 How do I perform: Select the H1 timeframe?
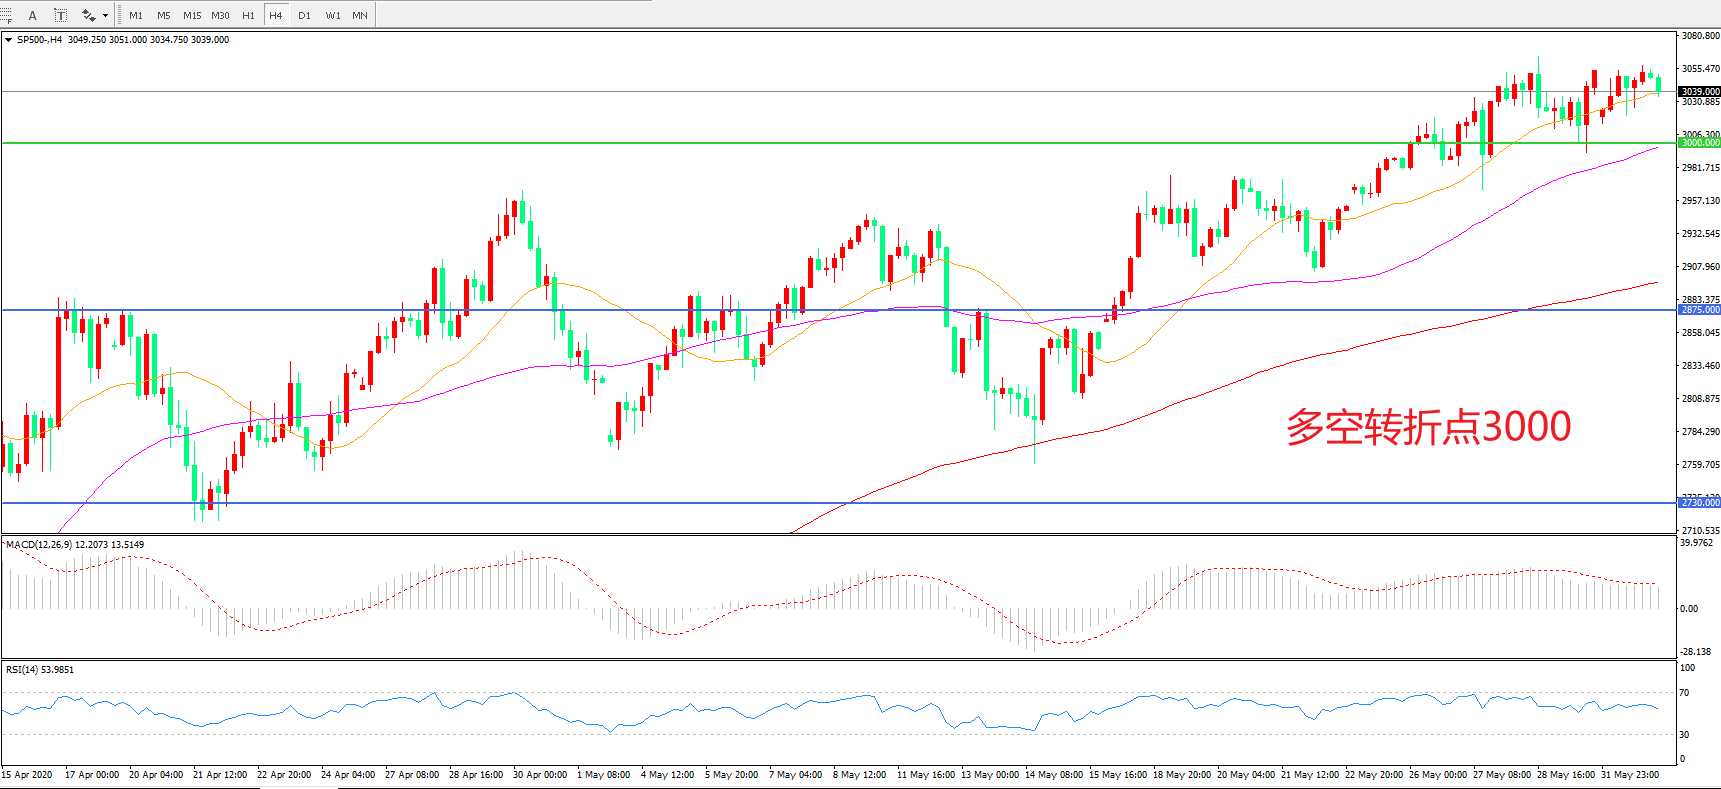[x=248, y=15]
